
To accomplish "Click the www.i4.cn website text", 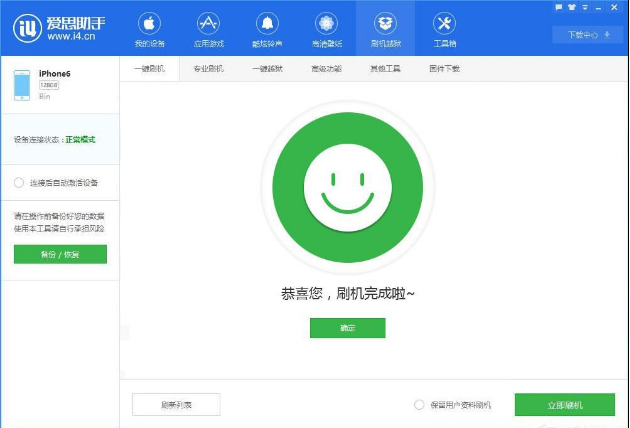I will click(x=71, y=37).
